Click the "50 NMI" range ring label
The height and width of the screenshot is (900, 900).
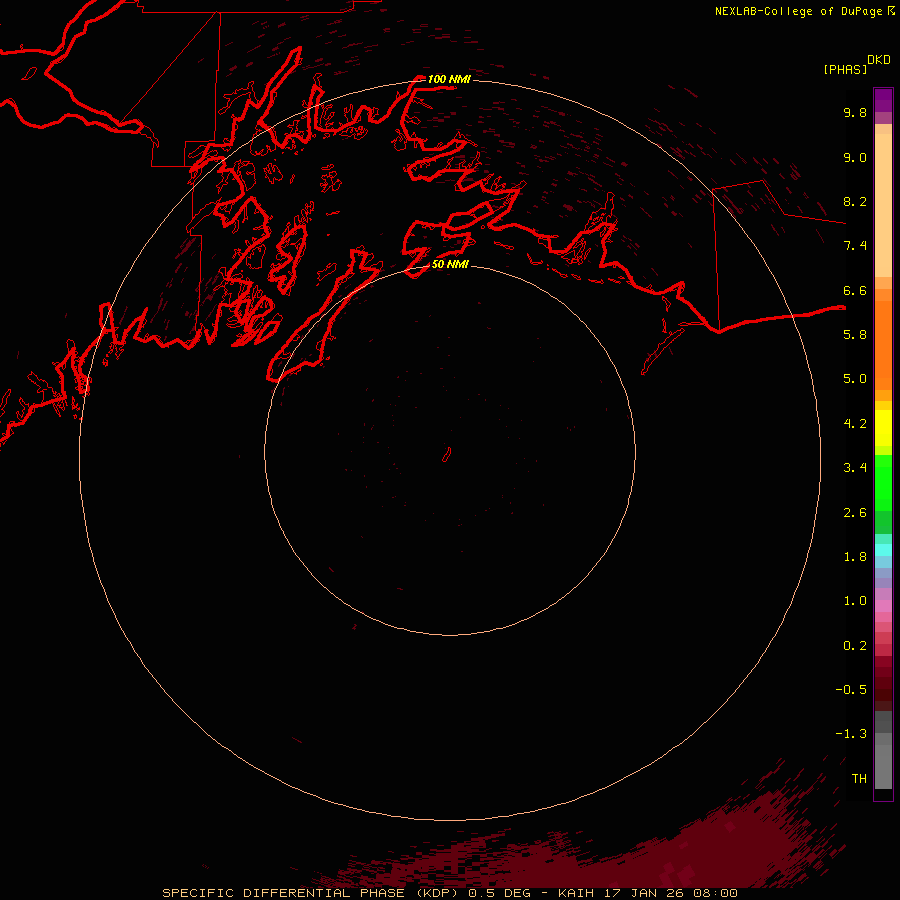[x=450, y=264]
